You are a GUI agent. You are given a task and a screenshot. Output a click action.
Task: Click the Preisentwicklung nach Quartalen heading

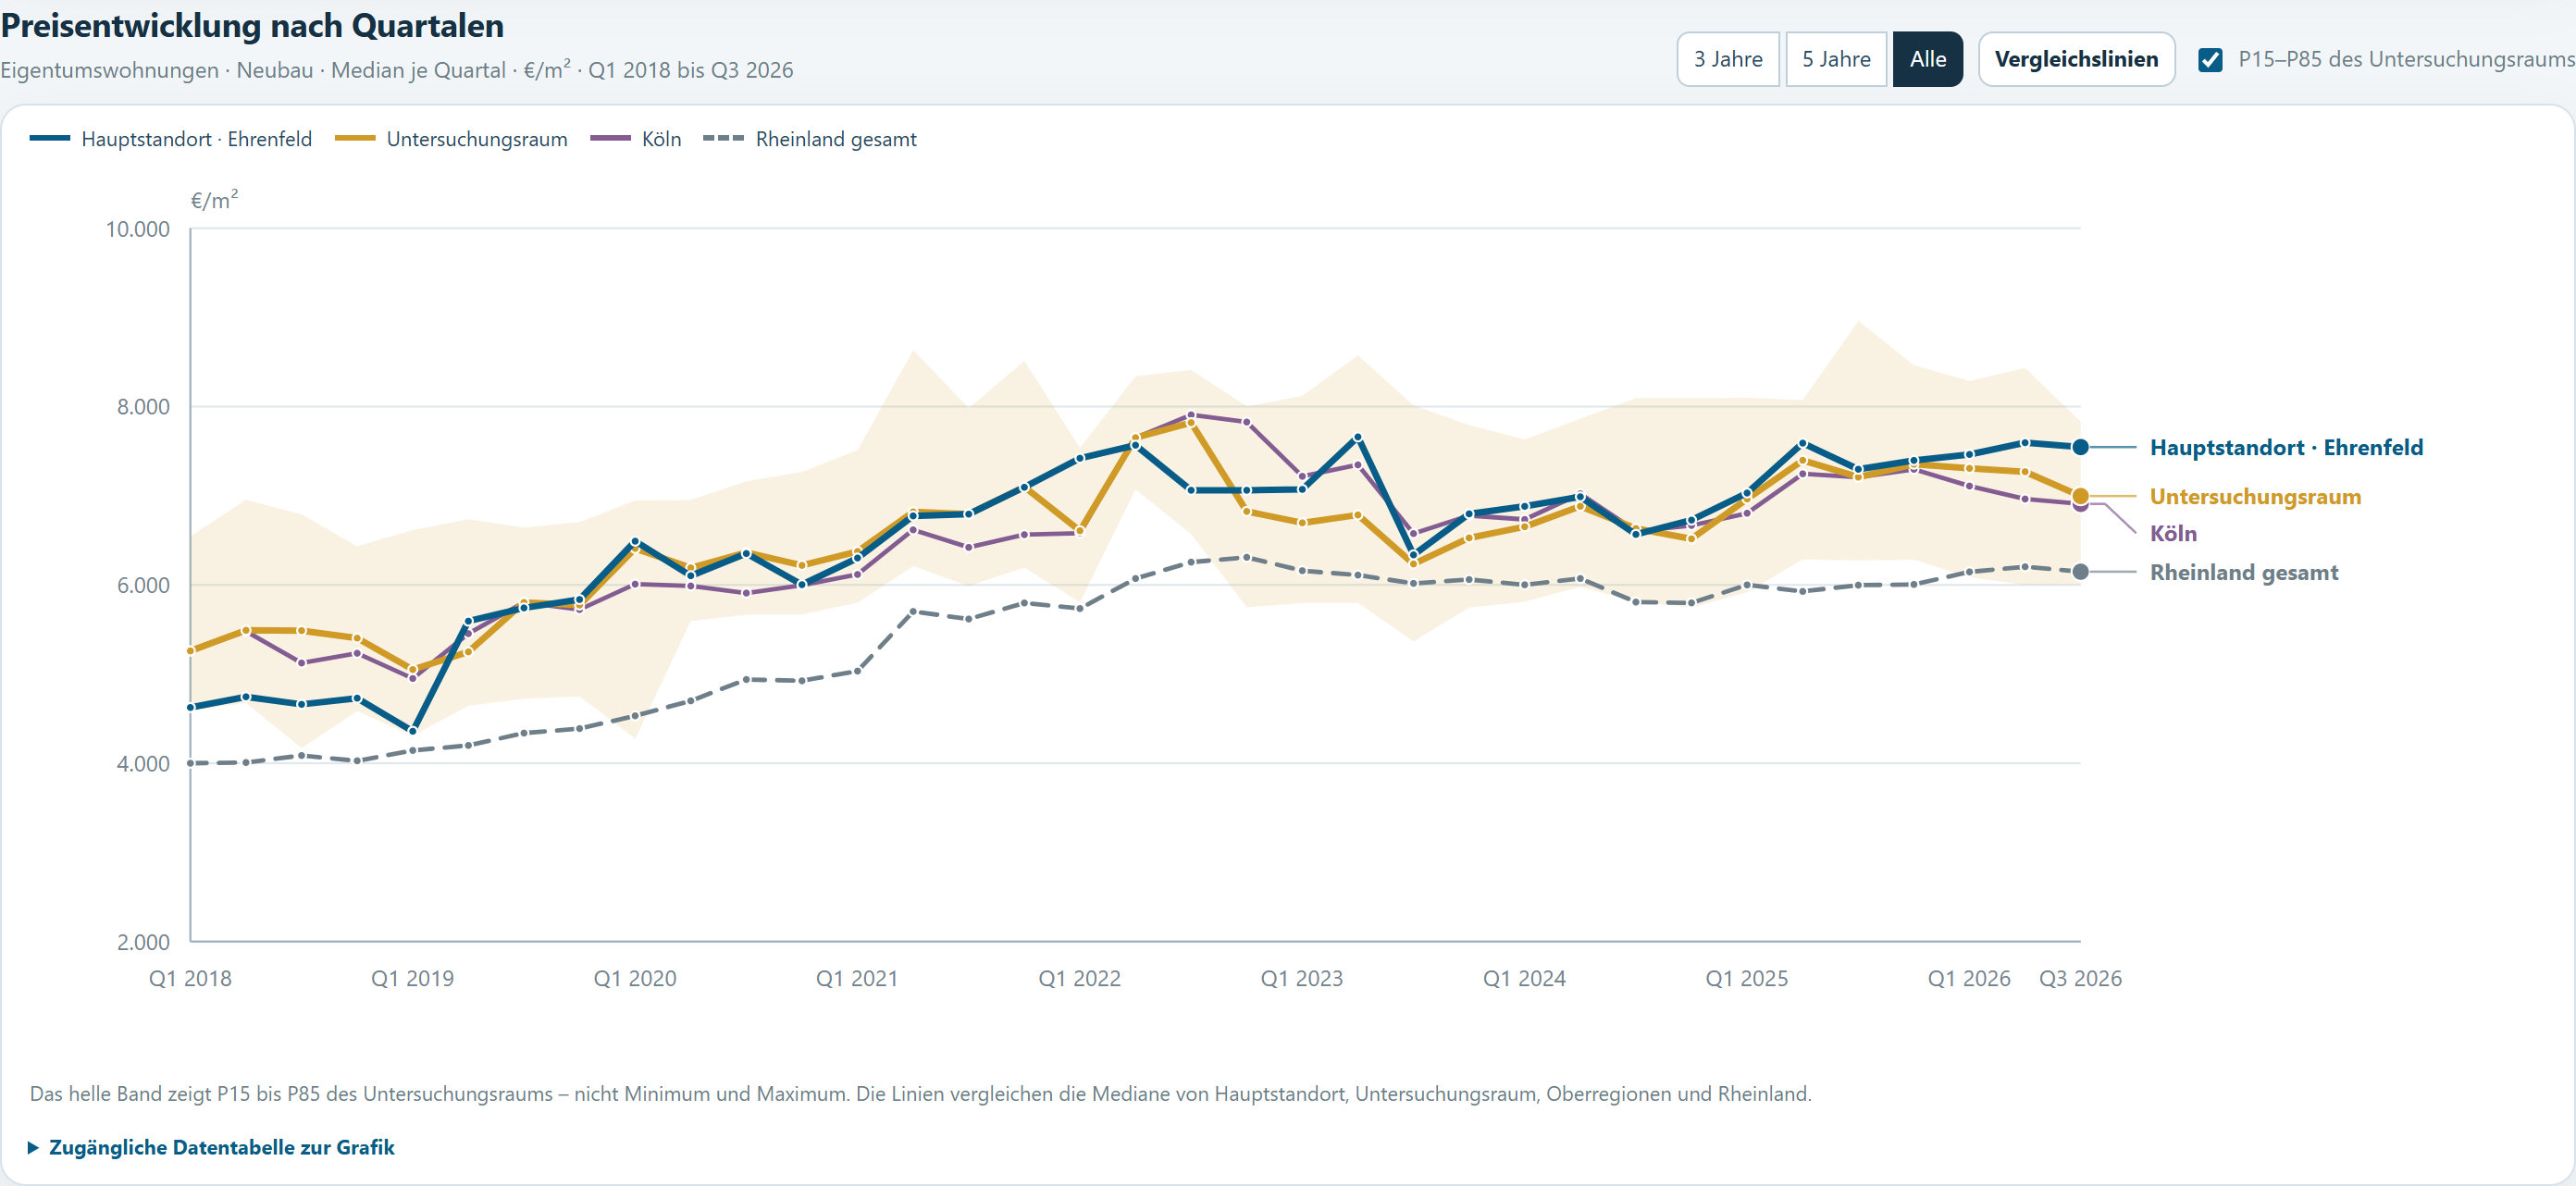252,25
